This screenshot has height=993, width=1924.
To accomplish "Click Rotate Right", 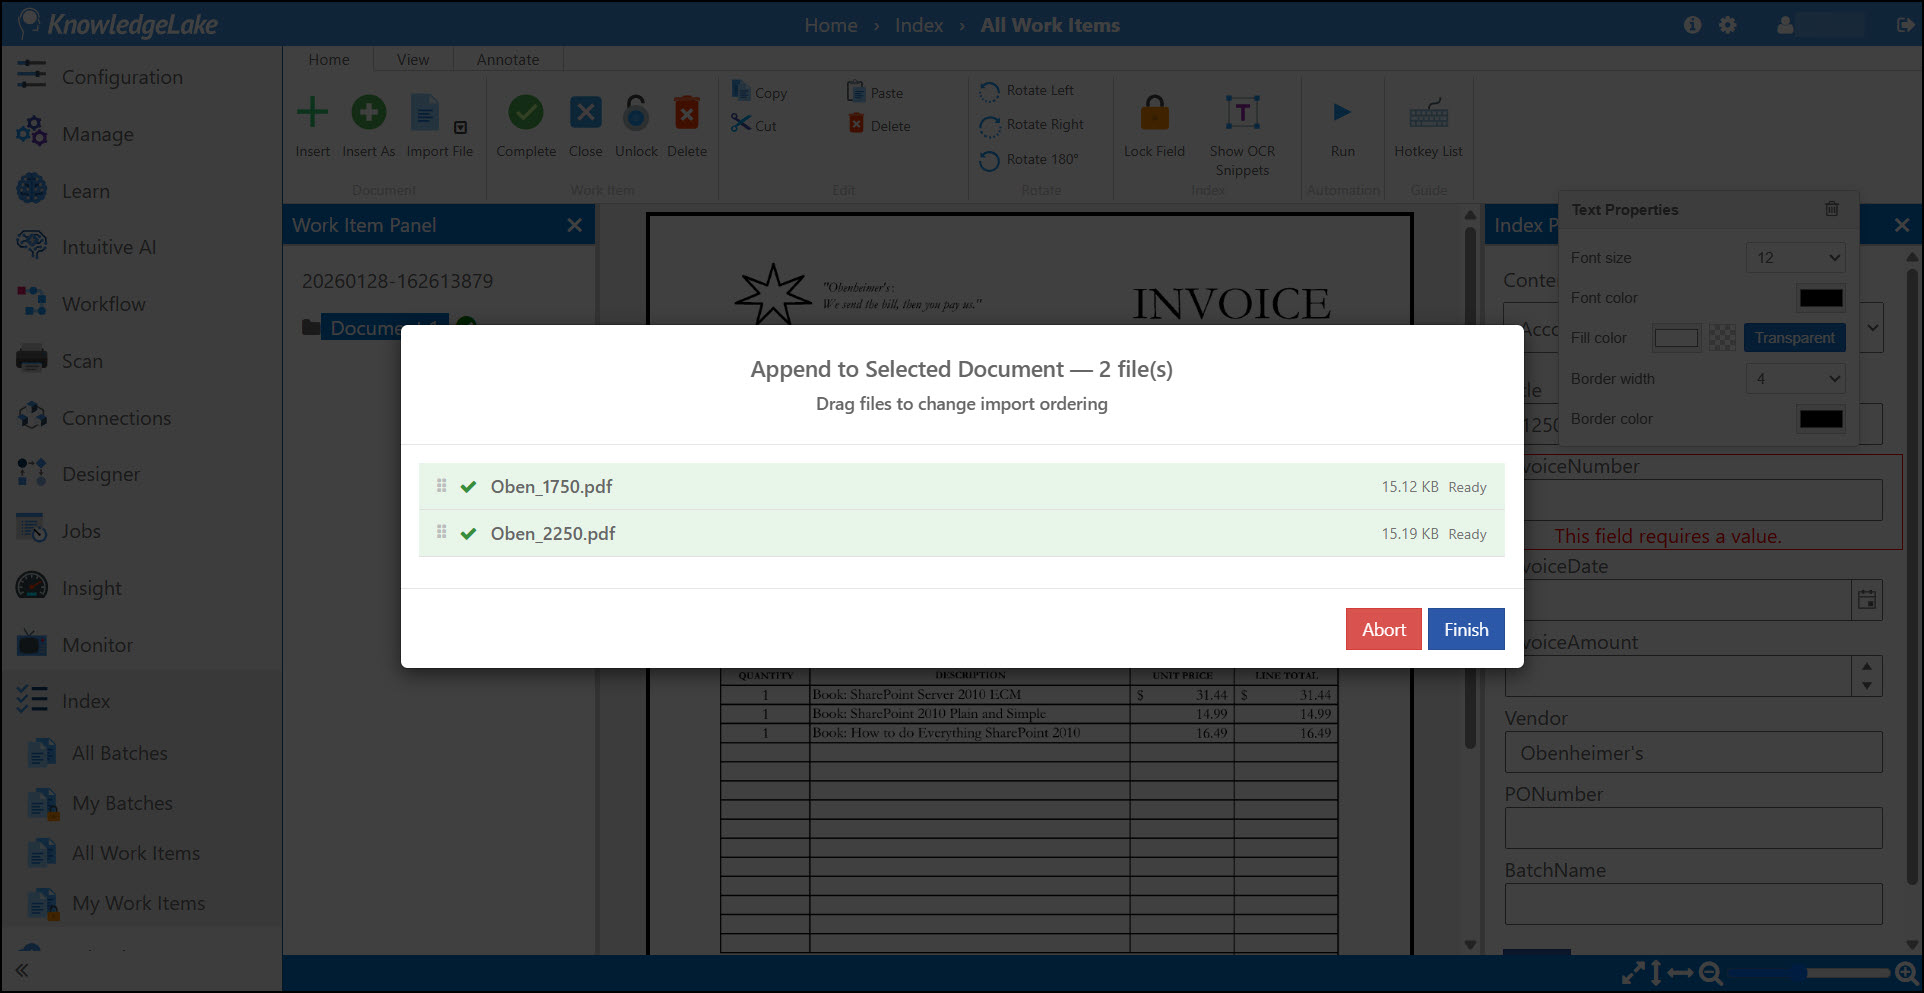I will click(x=1032, y=125).
